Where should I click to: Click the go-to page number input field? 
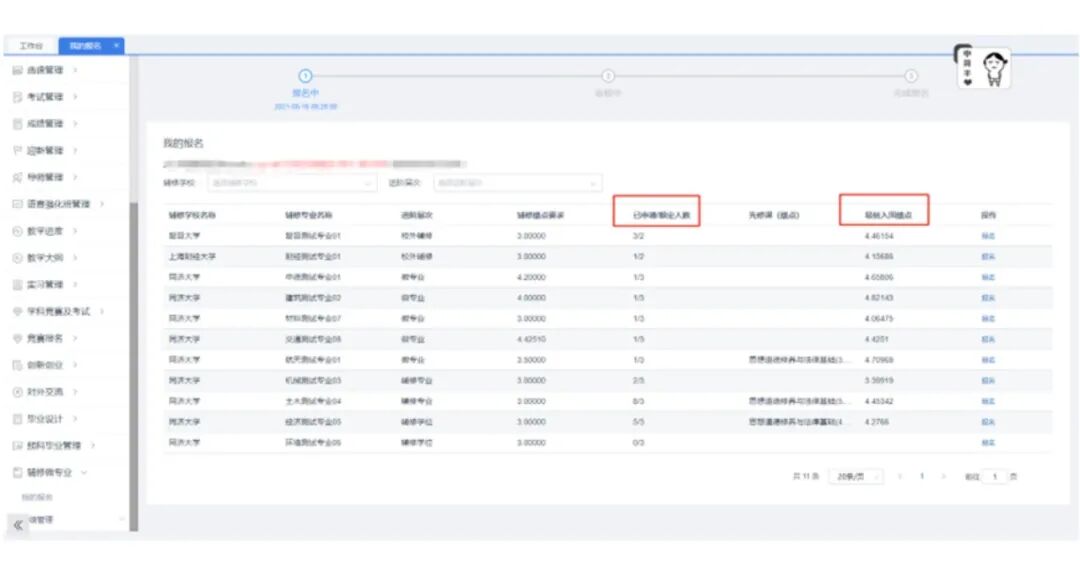click(x=995, y=477)
